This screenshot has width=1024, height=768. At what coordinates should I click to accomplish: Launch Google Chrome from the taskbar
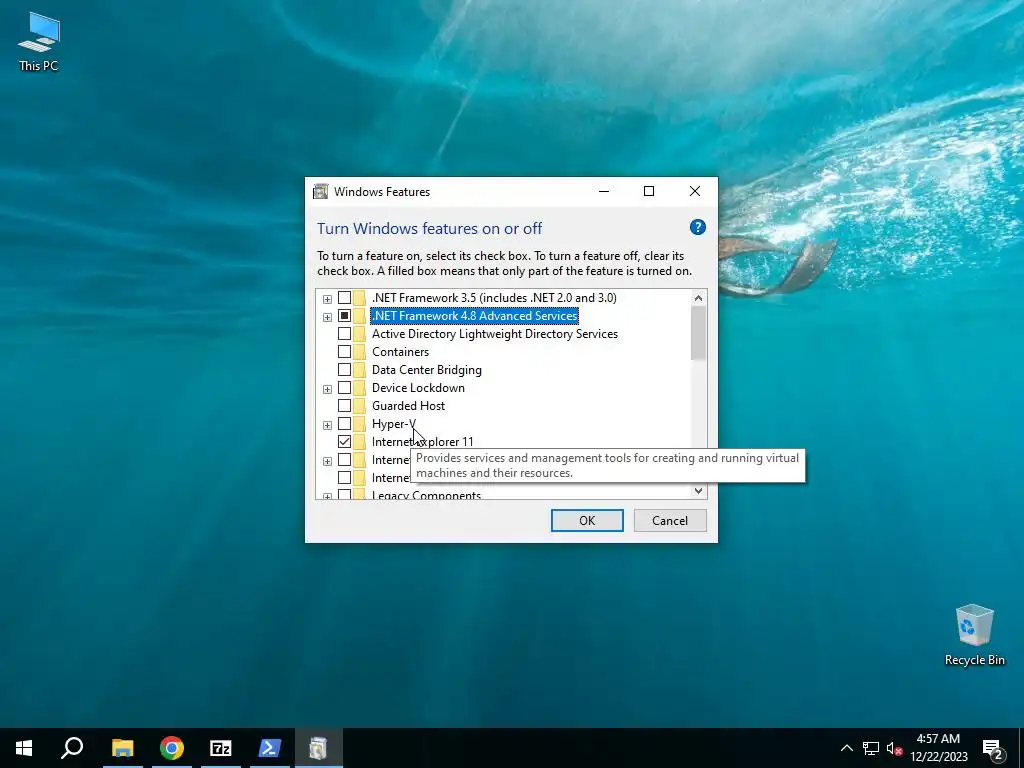pos(172,748)
